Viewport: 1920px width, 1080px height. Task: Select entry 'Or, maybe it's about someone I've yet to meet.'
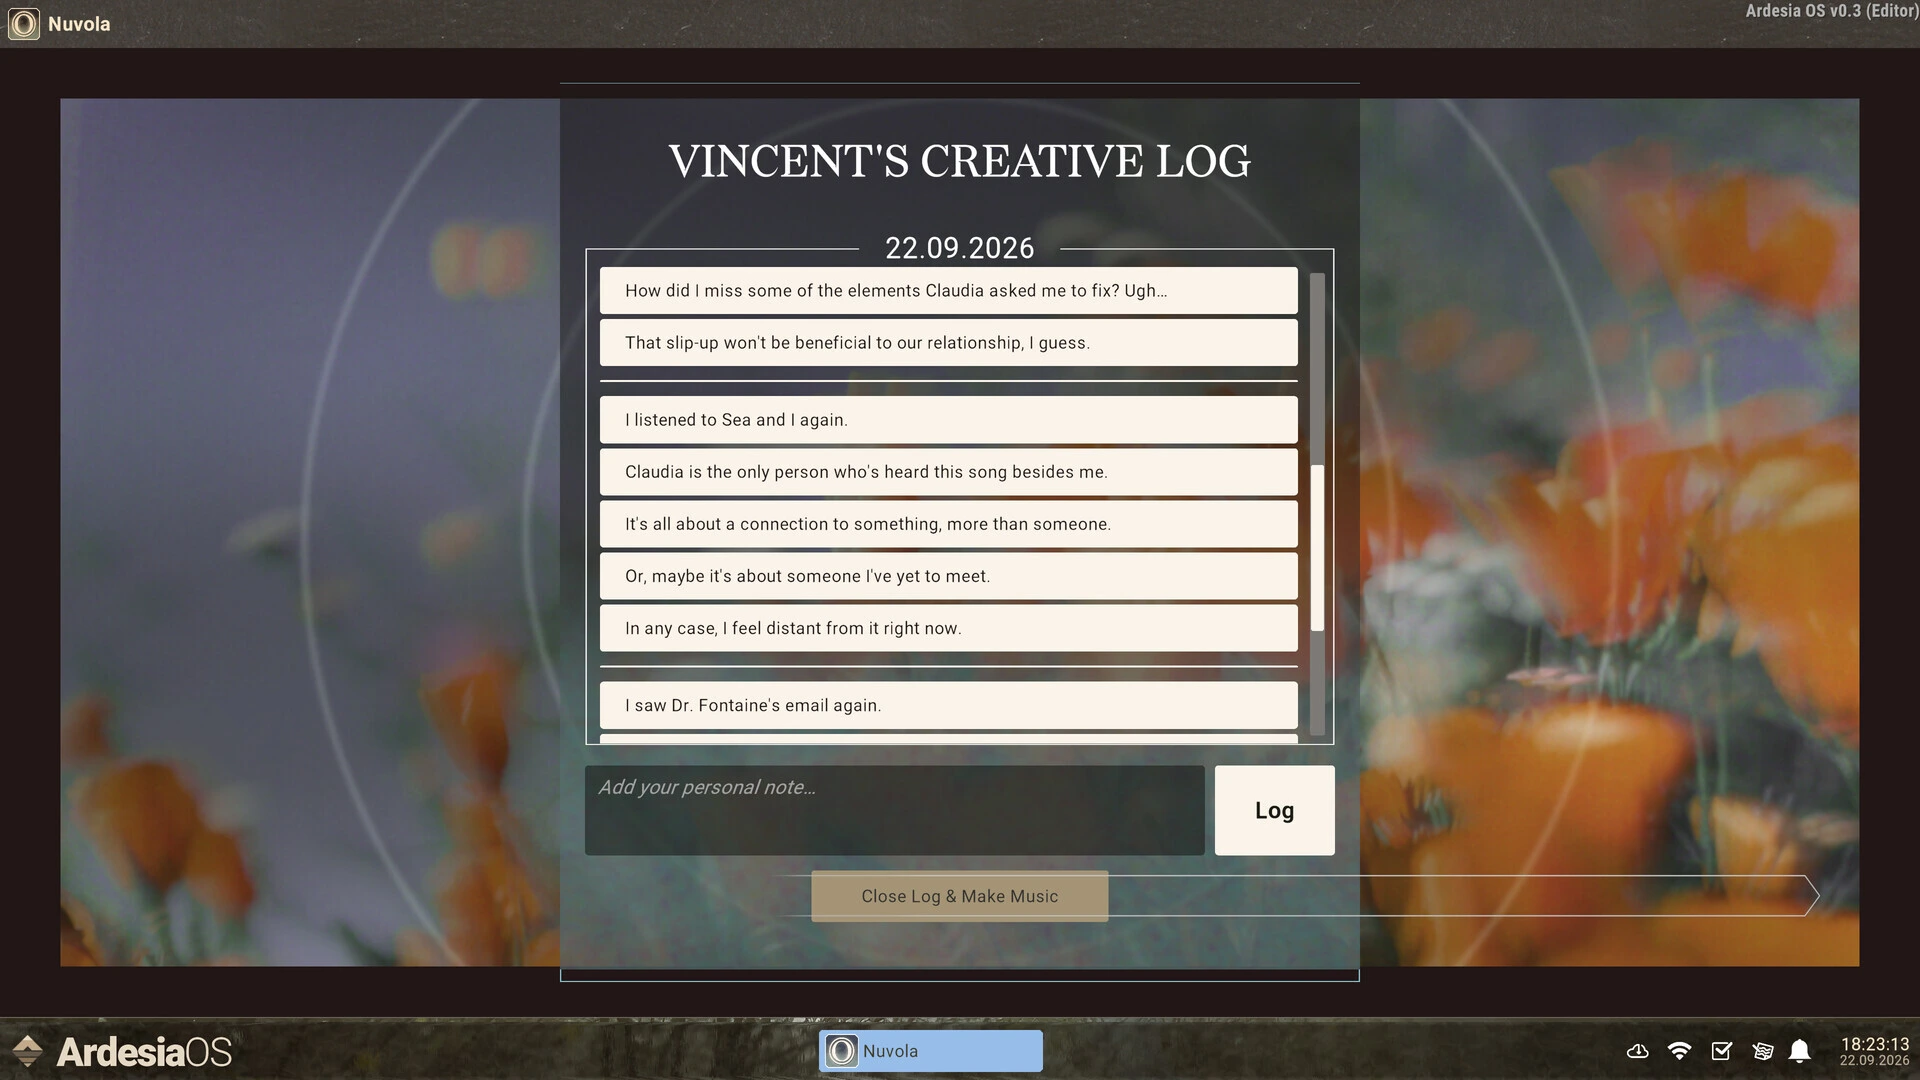(948, 576)
